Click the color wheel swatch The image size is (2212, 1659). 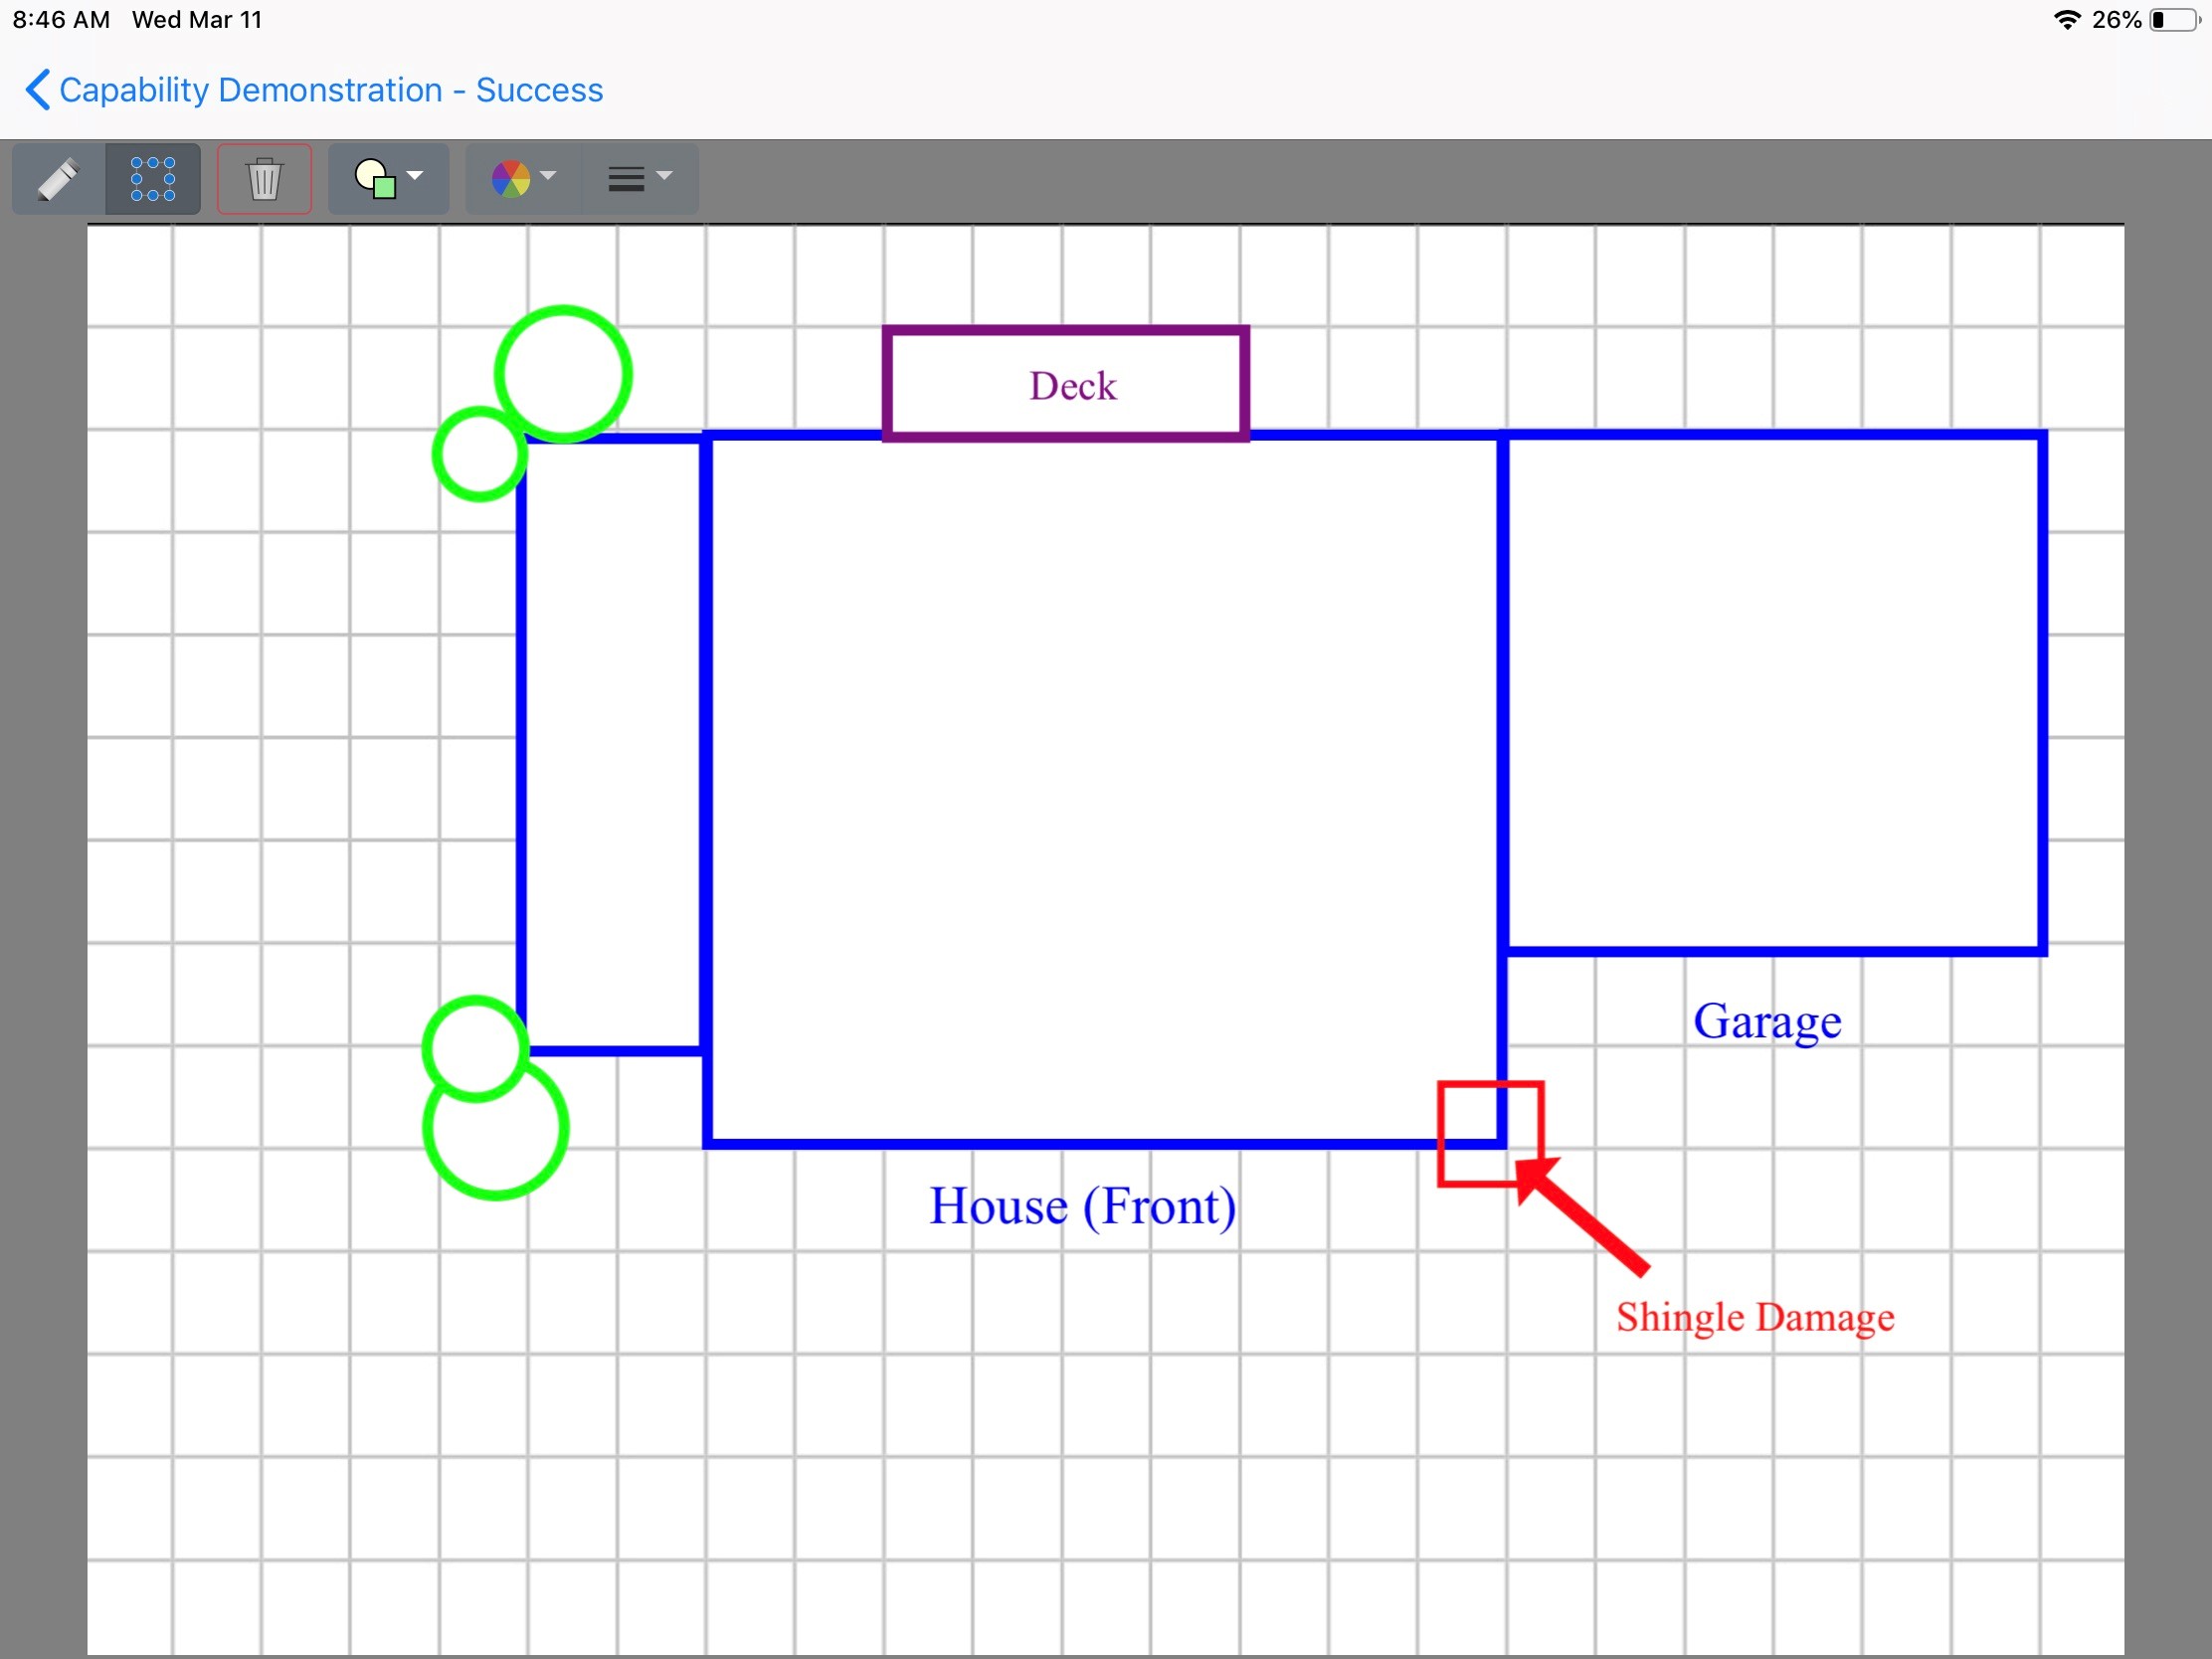tap(510, 178)
